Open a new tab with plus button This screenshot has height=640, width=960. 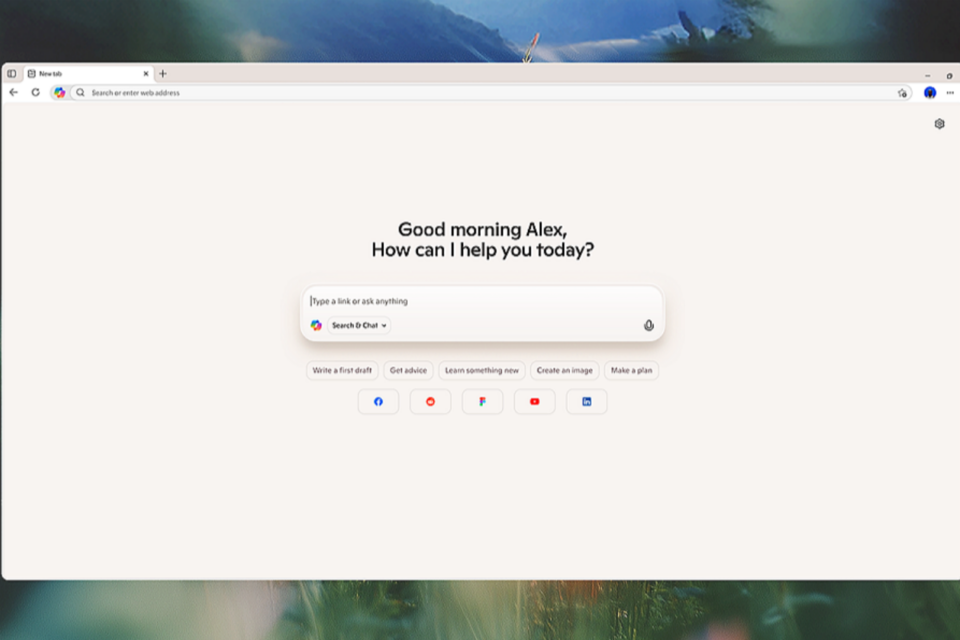point(163,73)
